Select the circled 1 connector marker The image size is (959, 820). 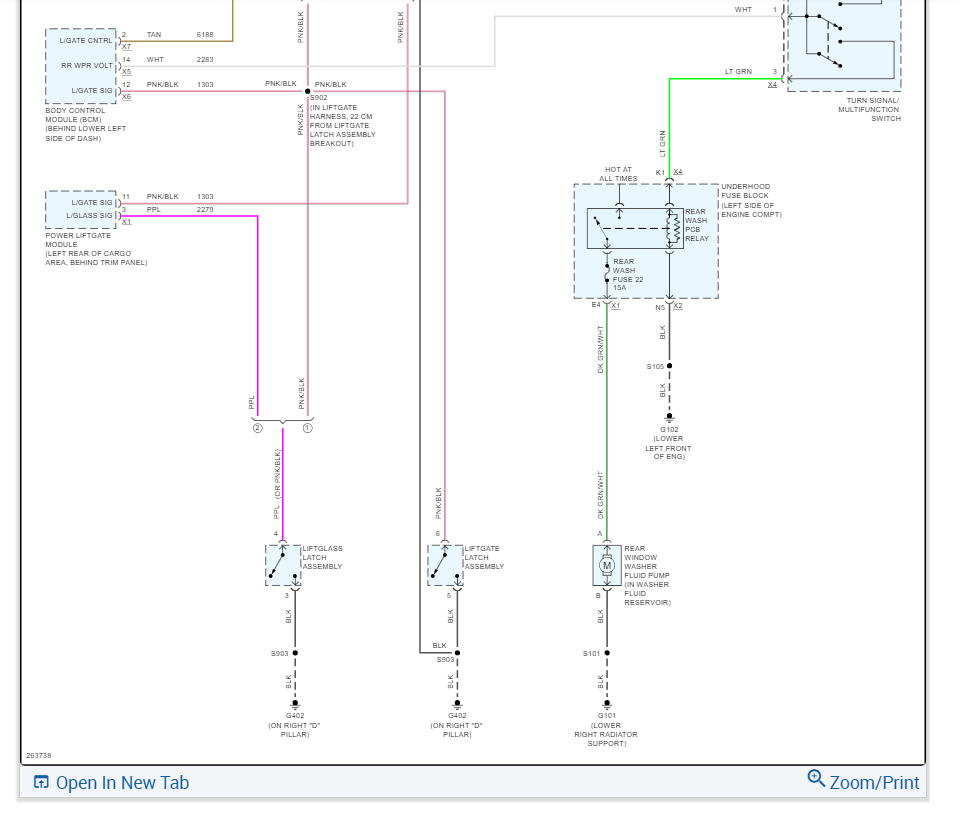[x=307, y=428]
